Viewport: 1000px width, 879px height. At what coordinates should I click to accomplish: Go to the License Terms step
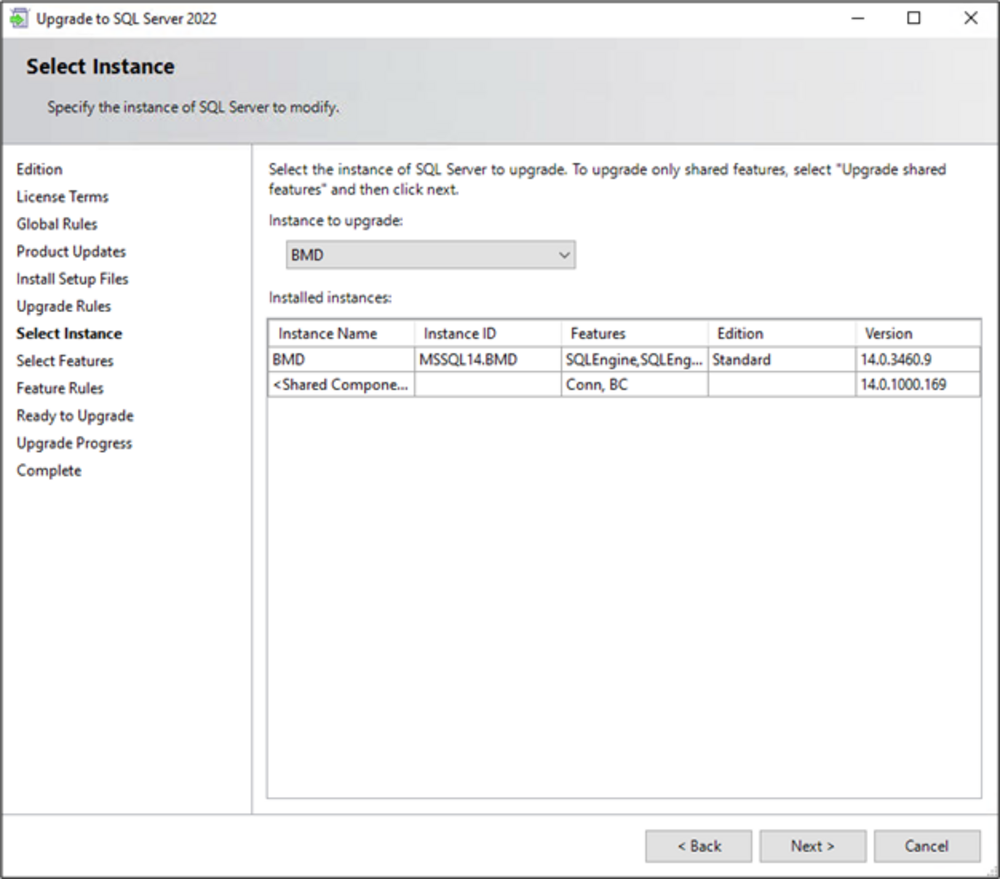click(x=62, y=197)
